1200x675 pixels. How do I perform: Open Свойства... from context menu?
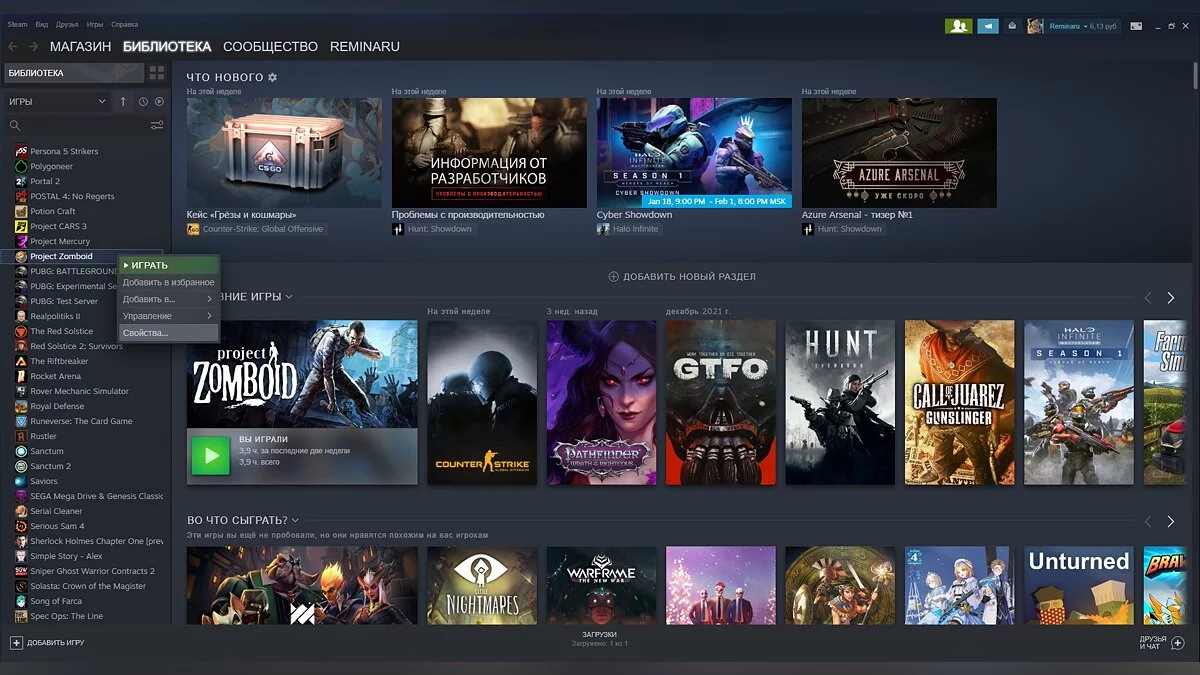pos(168,332)
